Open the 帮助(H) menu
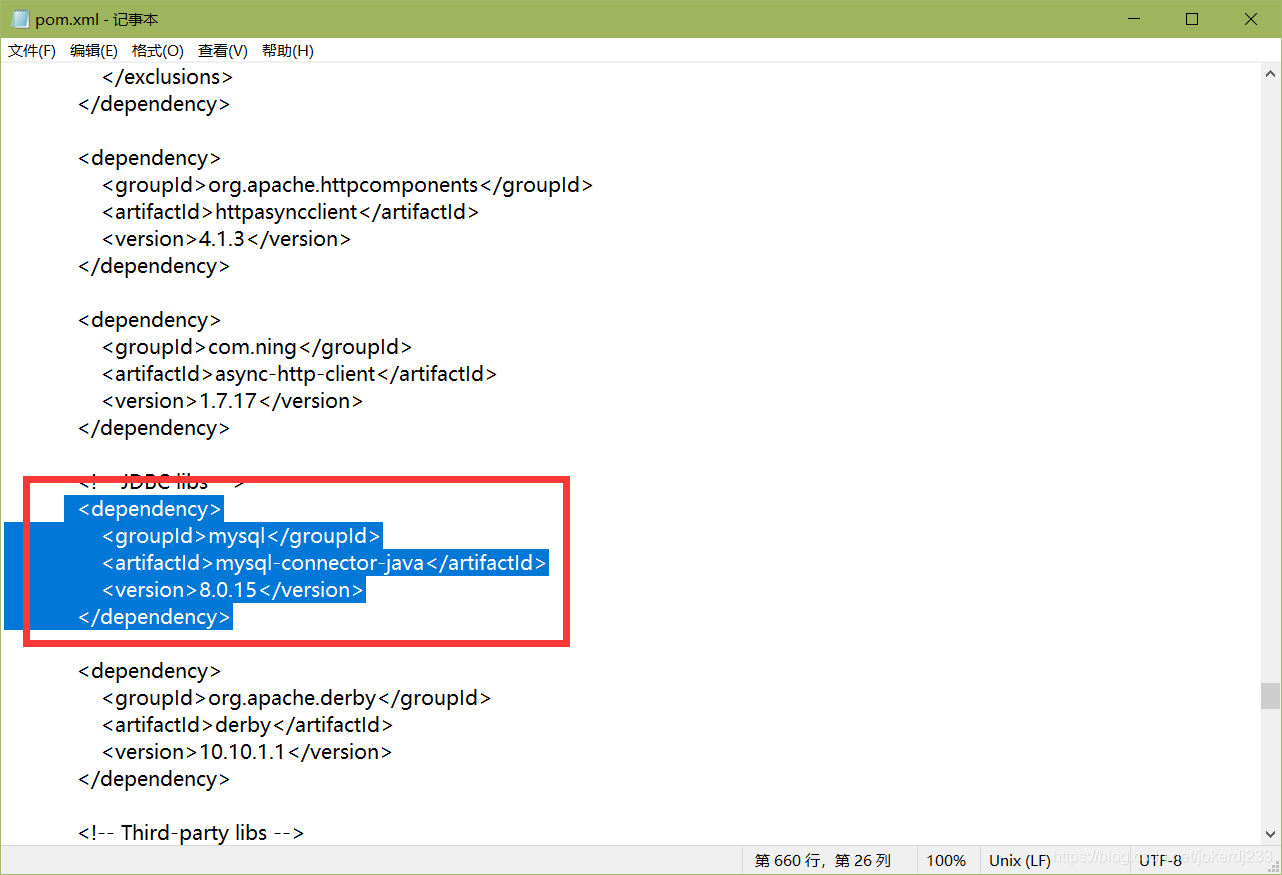 pyautogui.click(x=288, y=51)
